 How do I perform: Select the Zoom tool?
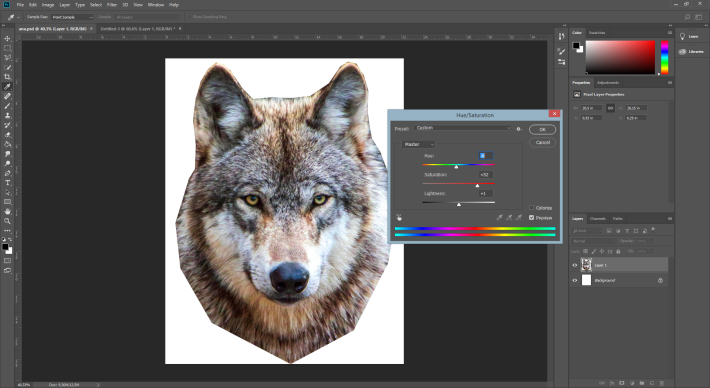coord(7,221)
